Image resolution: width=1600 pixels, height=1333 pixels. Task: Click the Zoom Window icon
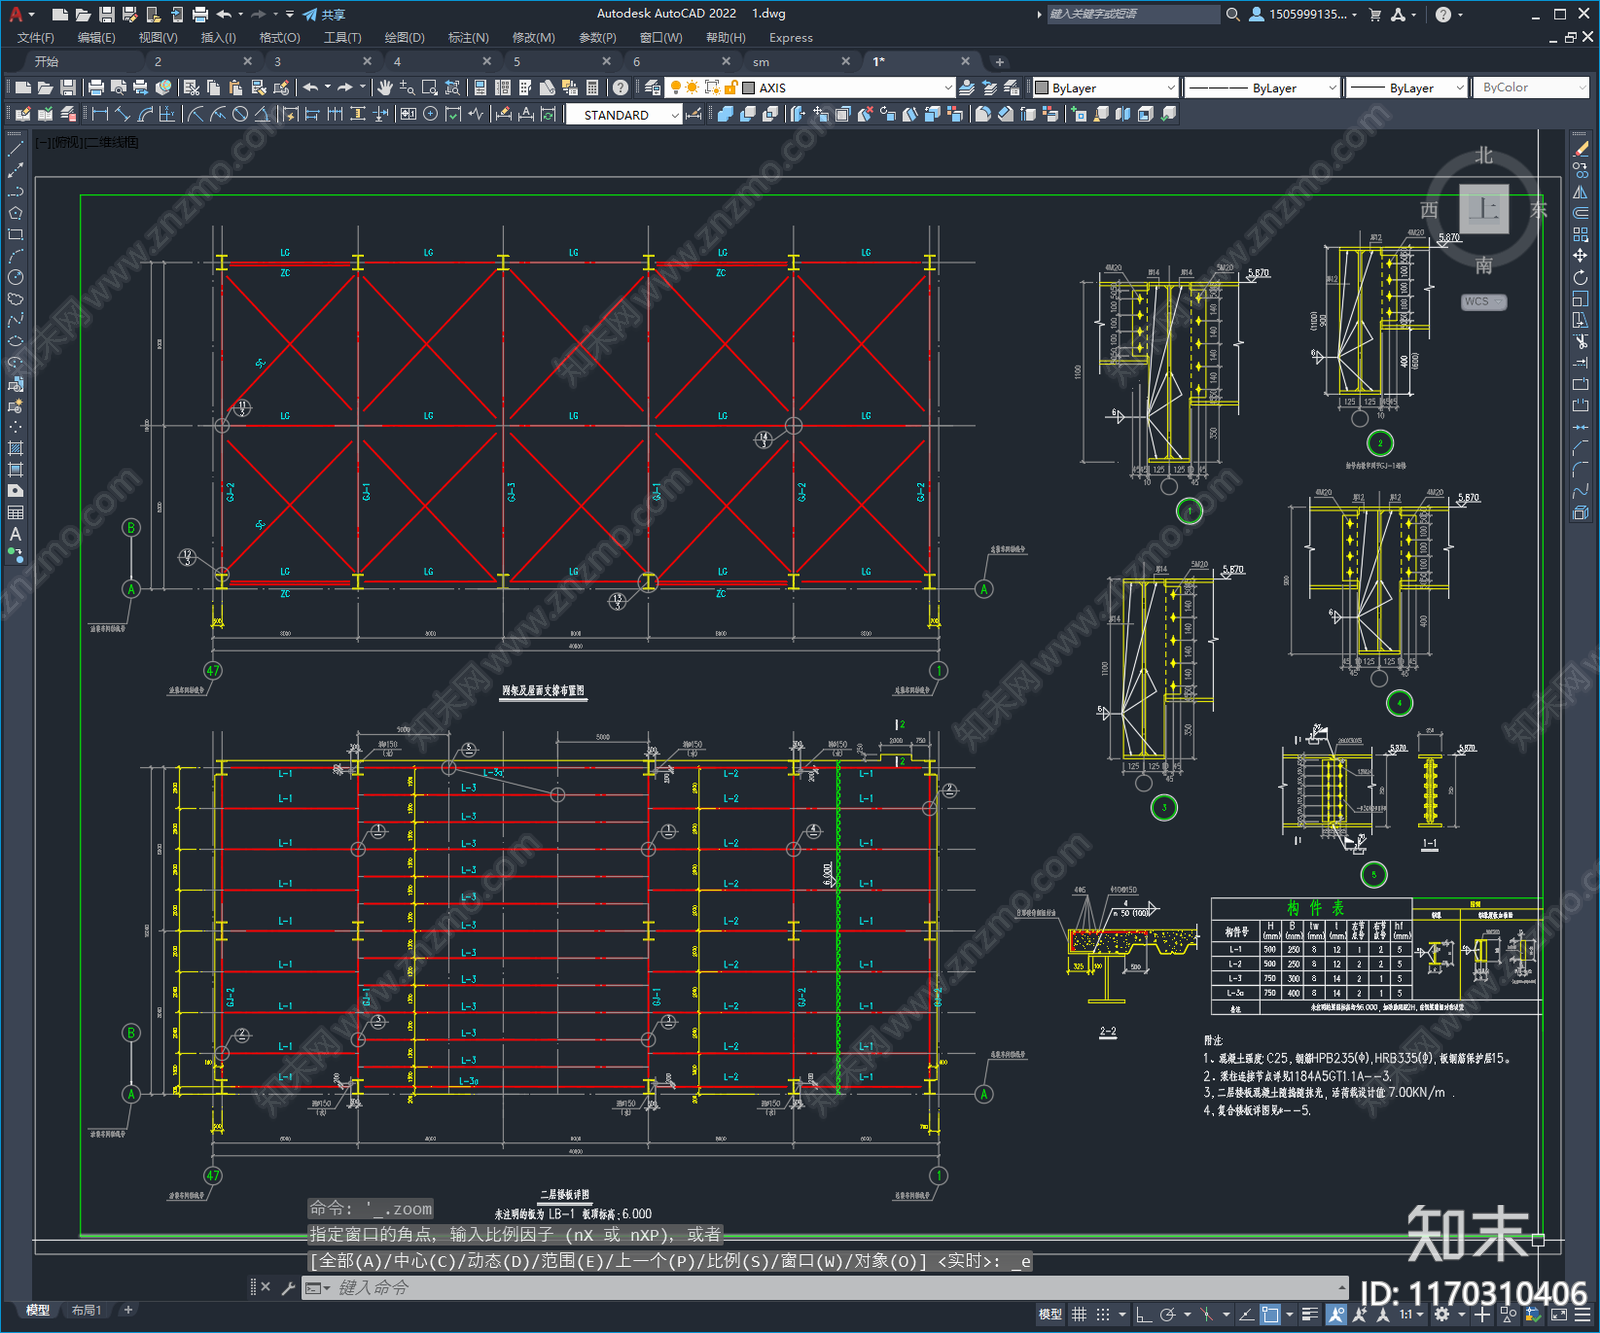point(430,88)
